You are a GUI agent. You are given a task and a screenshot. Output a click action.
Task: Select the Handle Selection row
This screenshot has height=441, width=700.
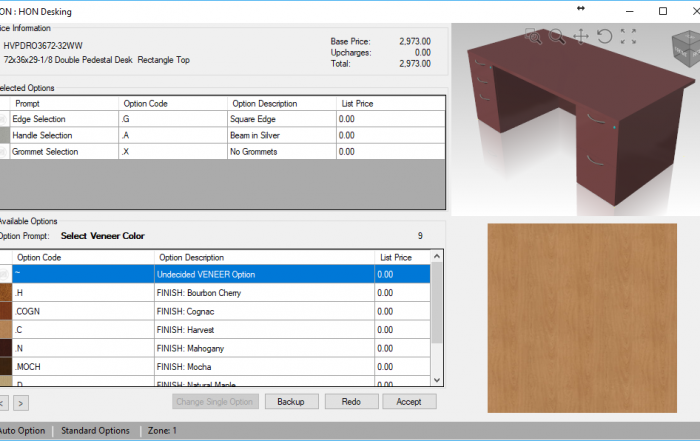click(222, 135)
